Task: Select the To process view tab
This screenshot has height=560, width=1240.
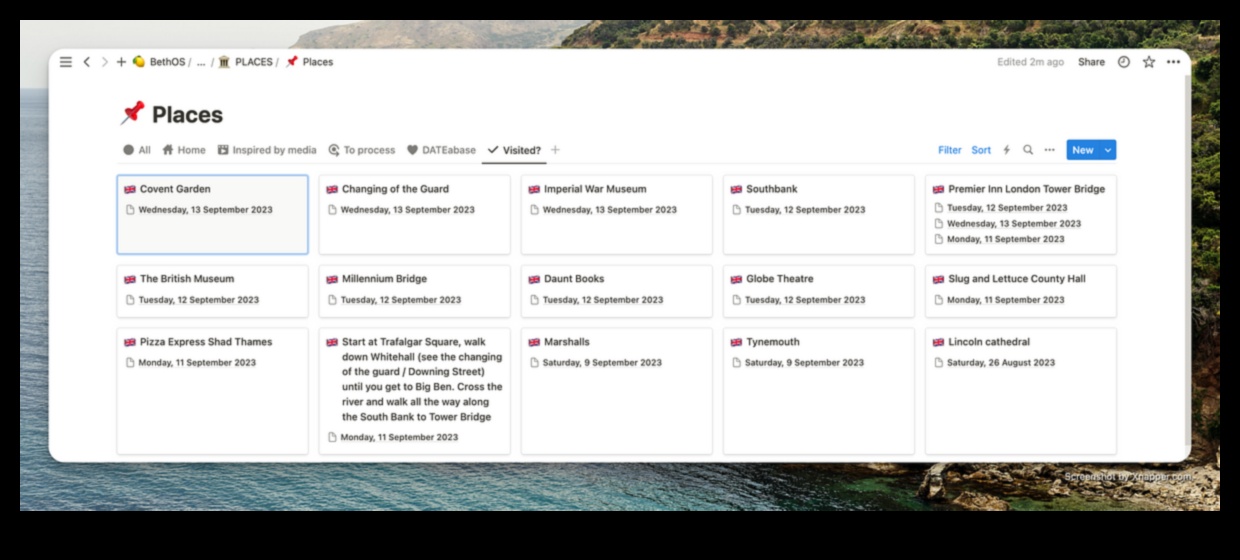Action: point(362,150)
